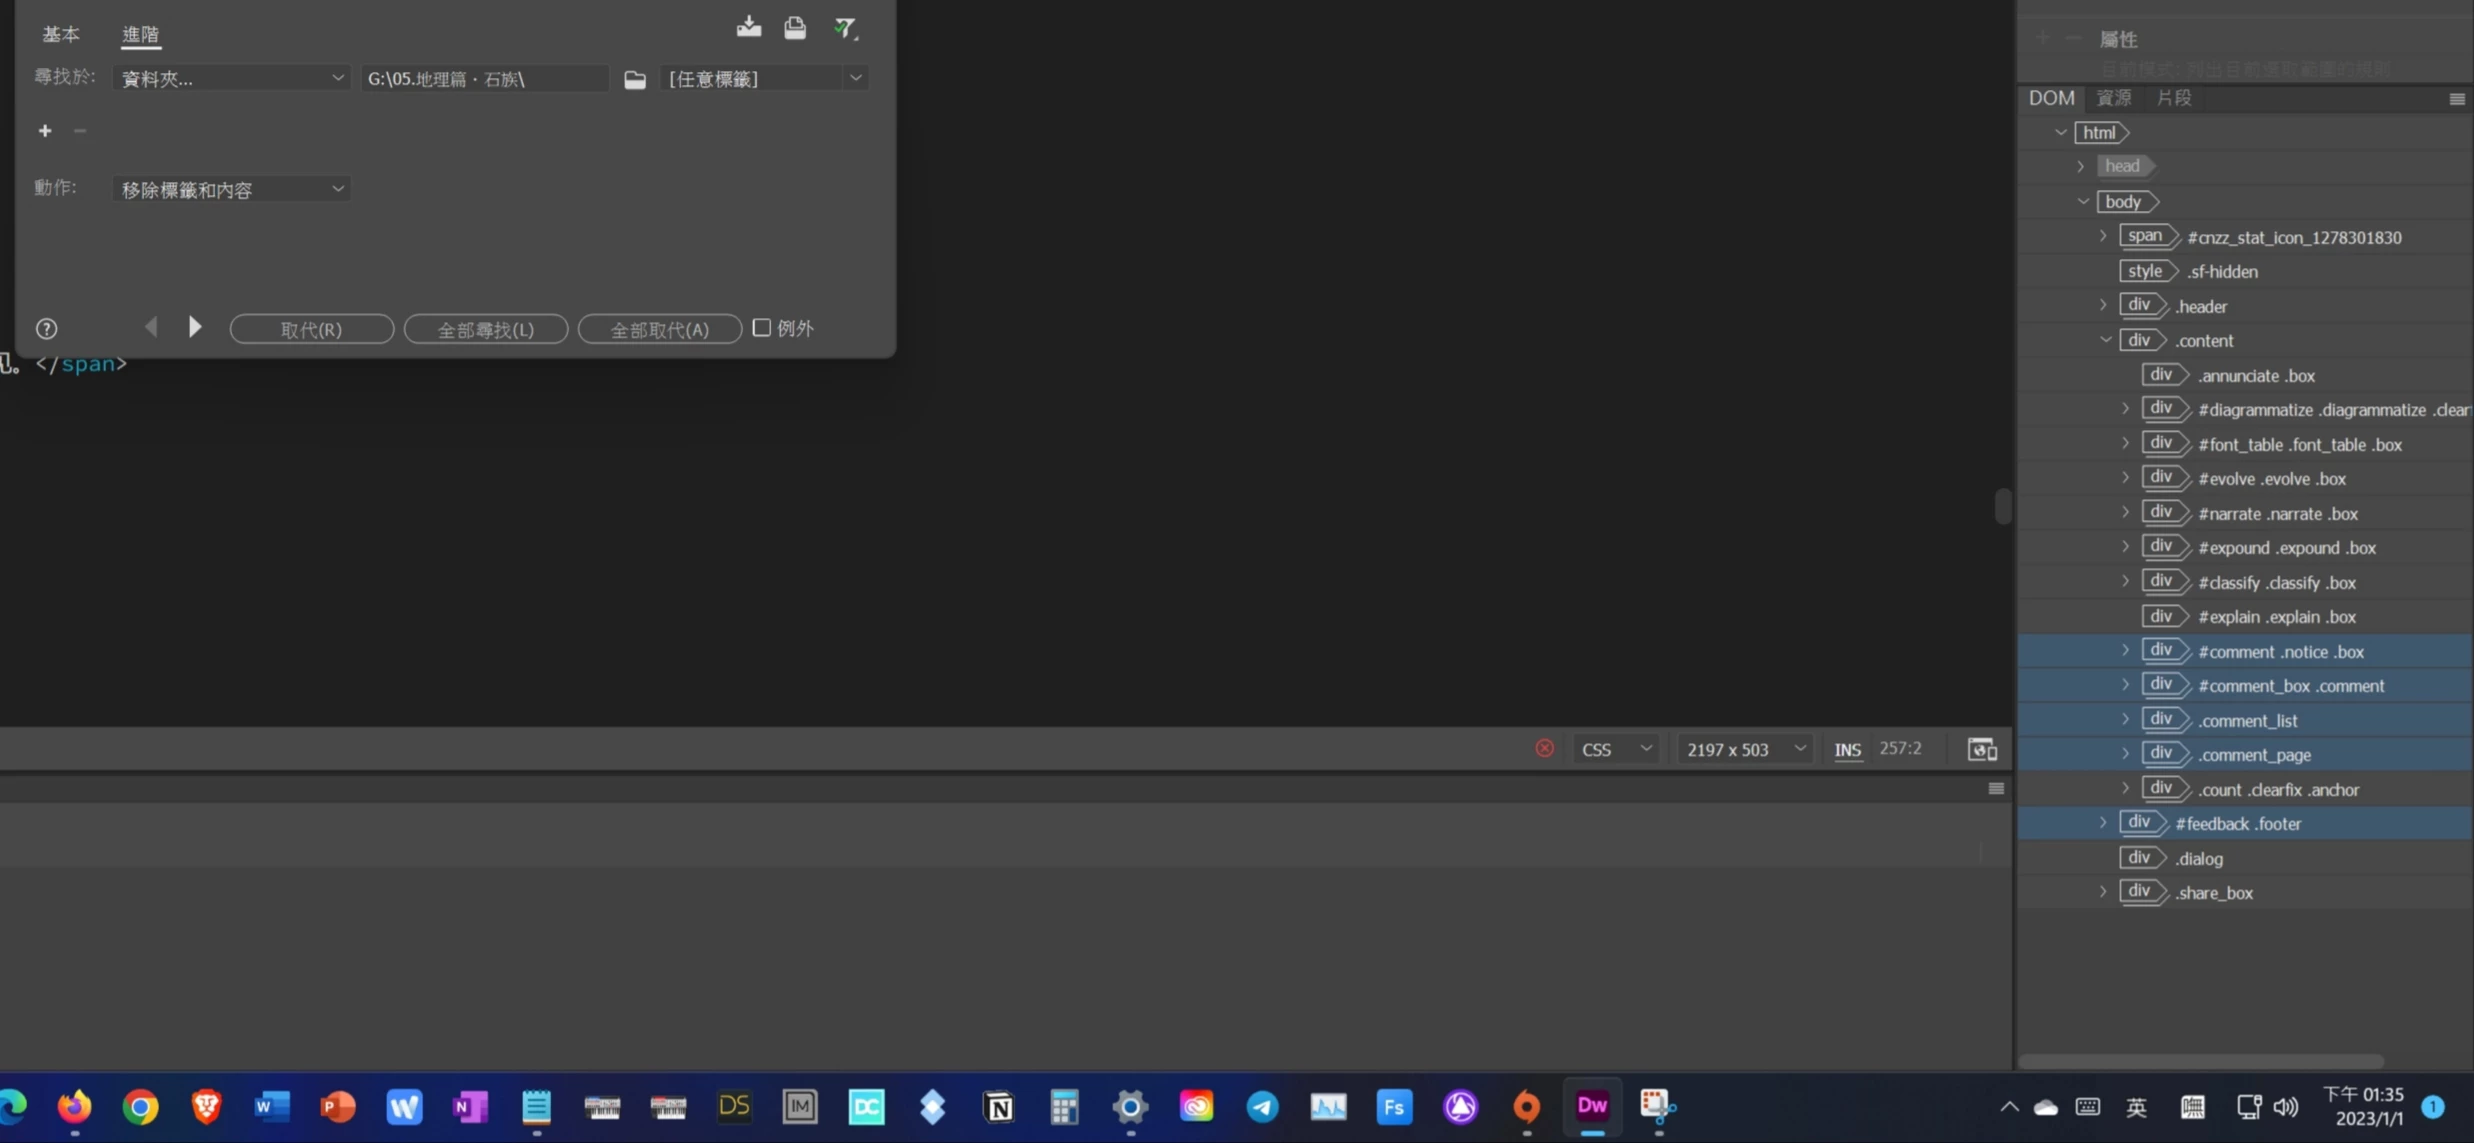Open the 尋找於 資料夾 dropdown

[x=231, y=78]
